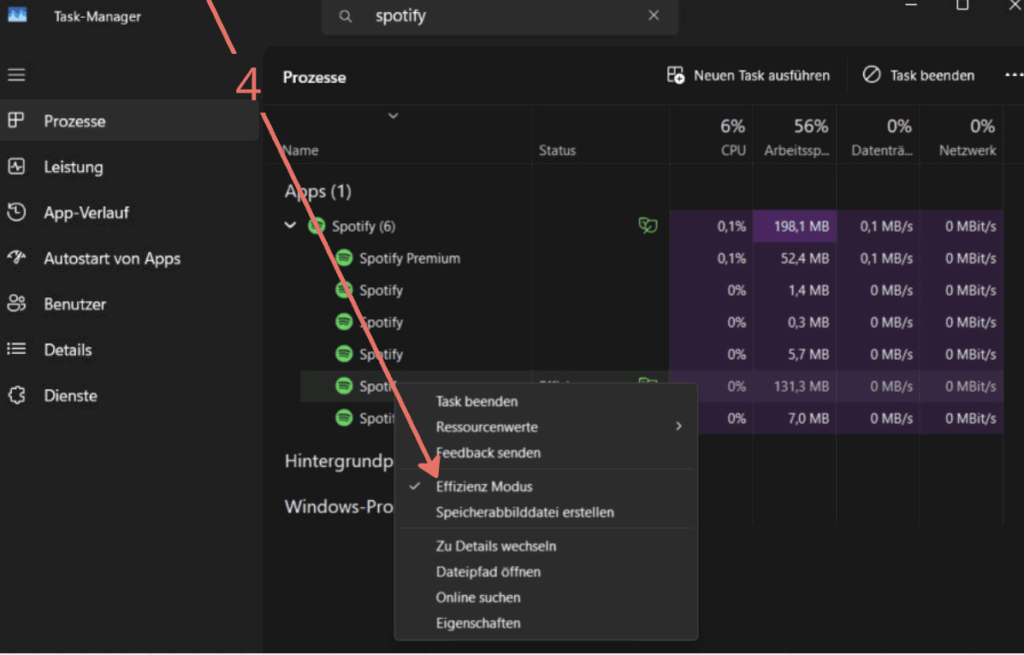Expand the Ressourcenwerte submenu arrow
This screenshot has height=655, width=1024.
click(679, 426)
